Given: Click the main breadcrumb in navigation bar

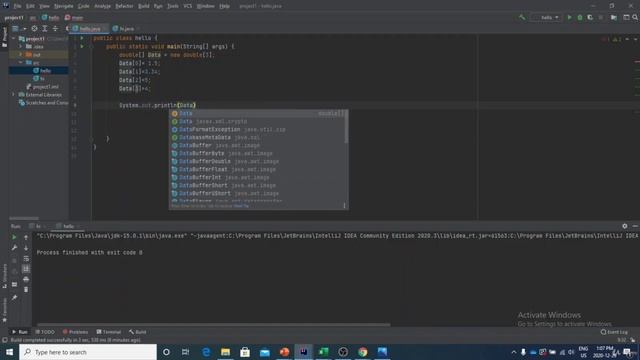Looking at the screenshot, I should pos(74,18).
